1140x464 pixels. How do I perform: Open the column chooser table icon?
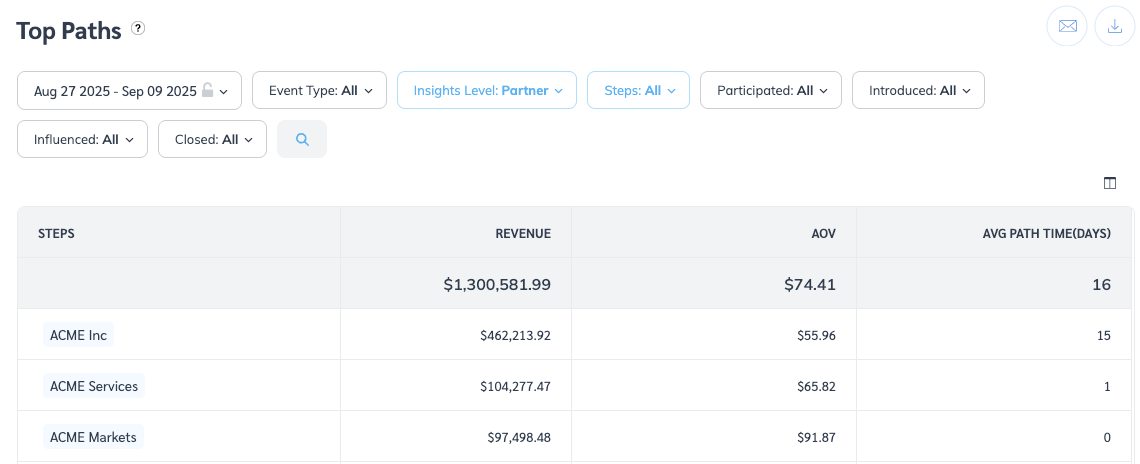click(x=1110, y=183)
